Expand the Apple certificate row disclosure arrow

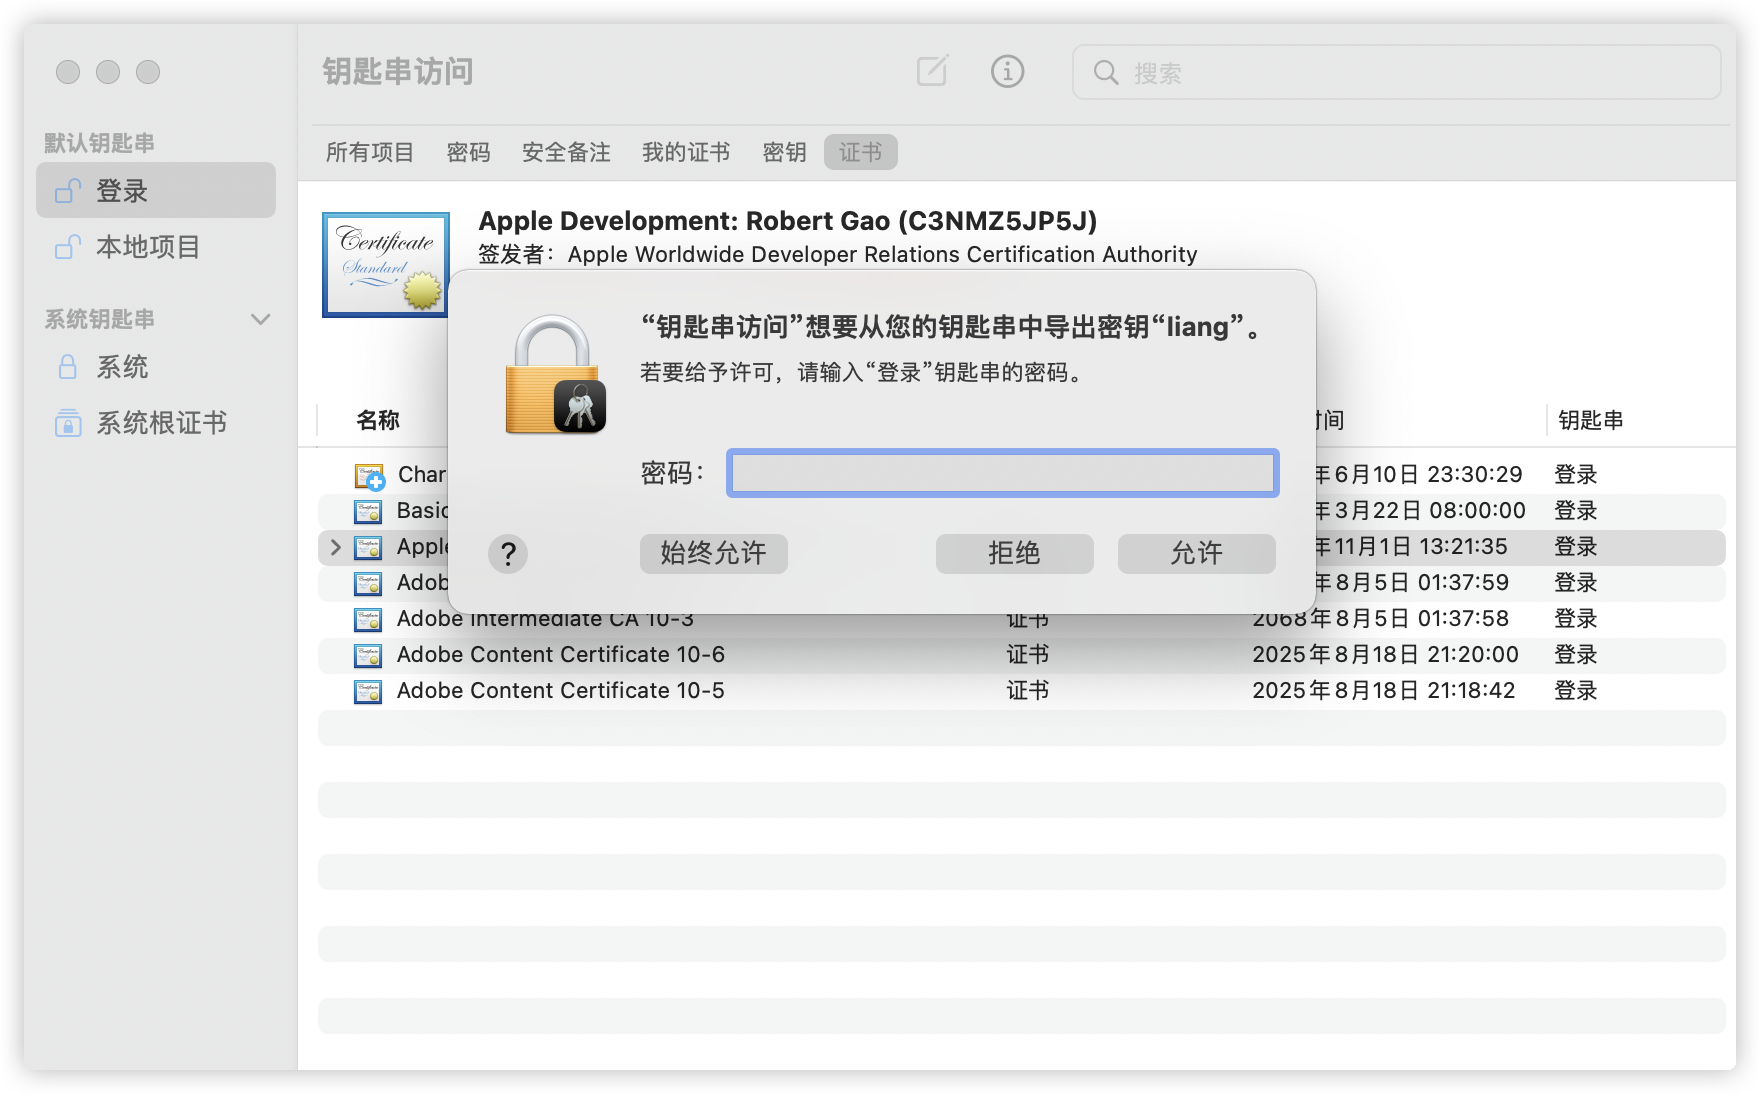[x=336, y=547]
